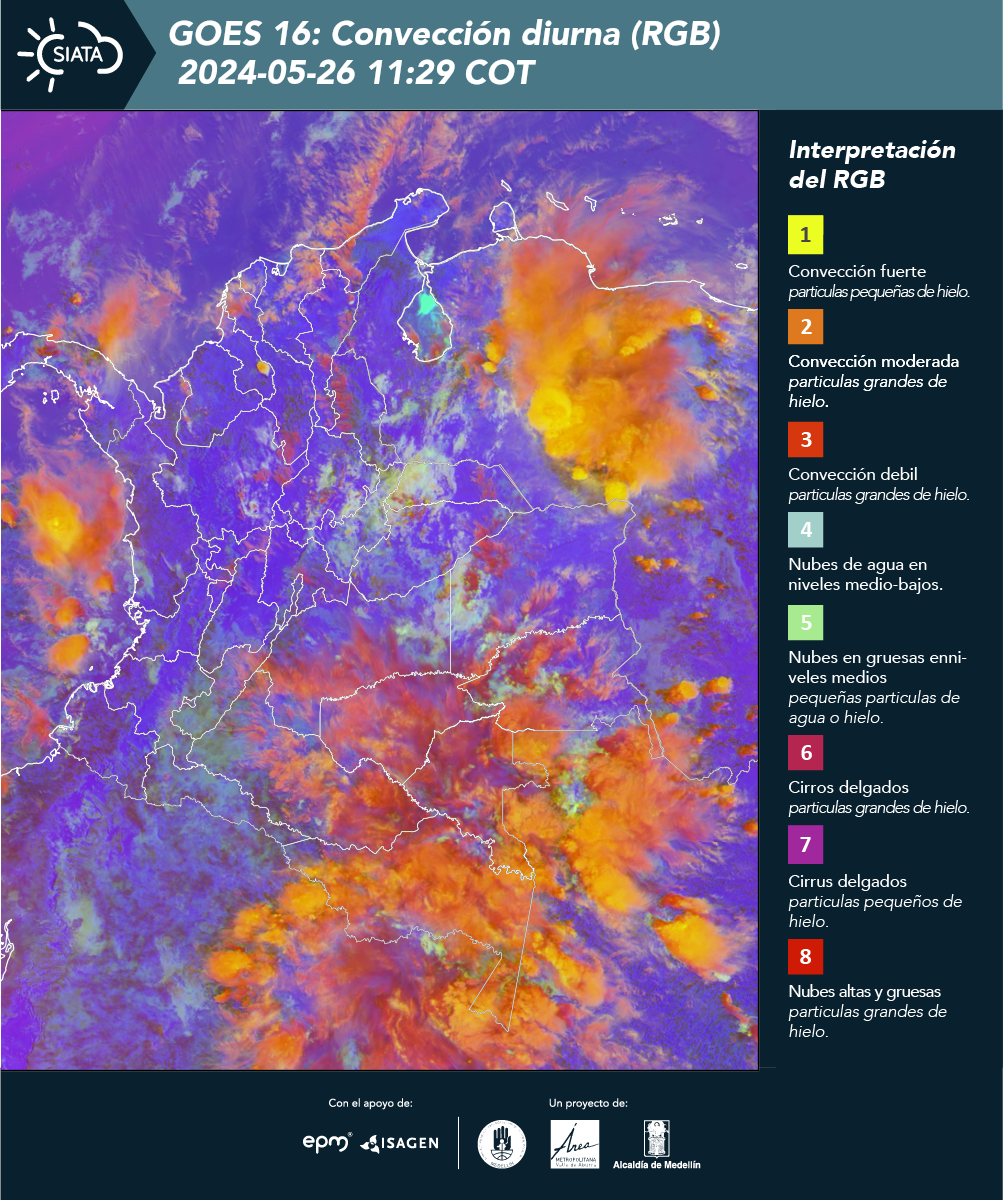Click the epm logo
1003x1200 pixels.
point(326,1142)
